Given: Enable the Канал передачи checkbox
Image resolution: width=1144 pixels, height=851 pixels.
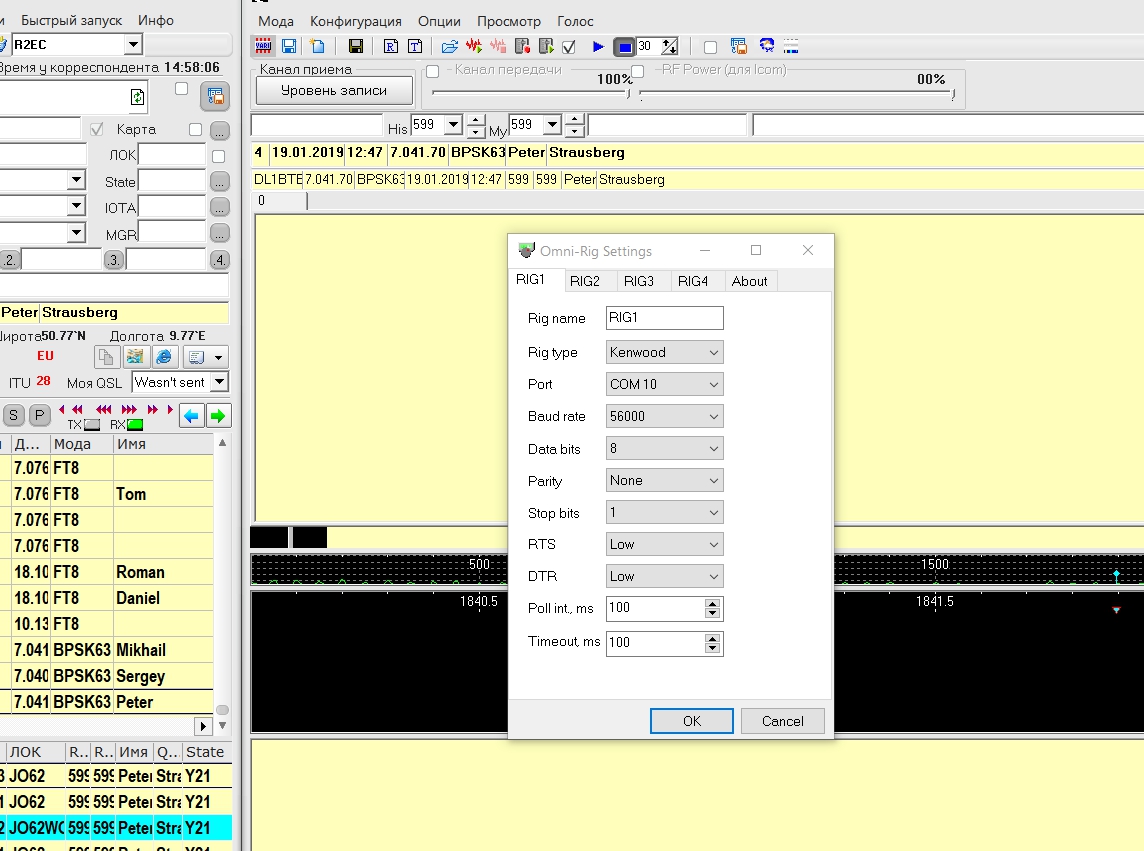Looking at the screenshot, I should pos(433,72).
